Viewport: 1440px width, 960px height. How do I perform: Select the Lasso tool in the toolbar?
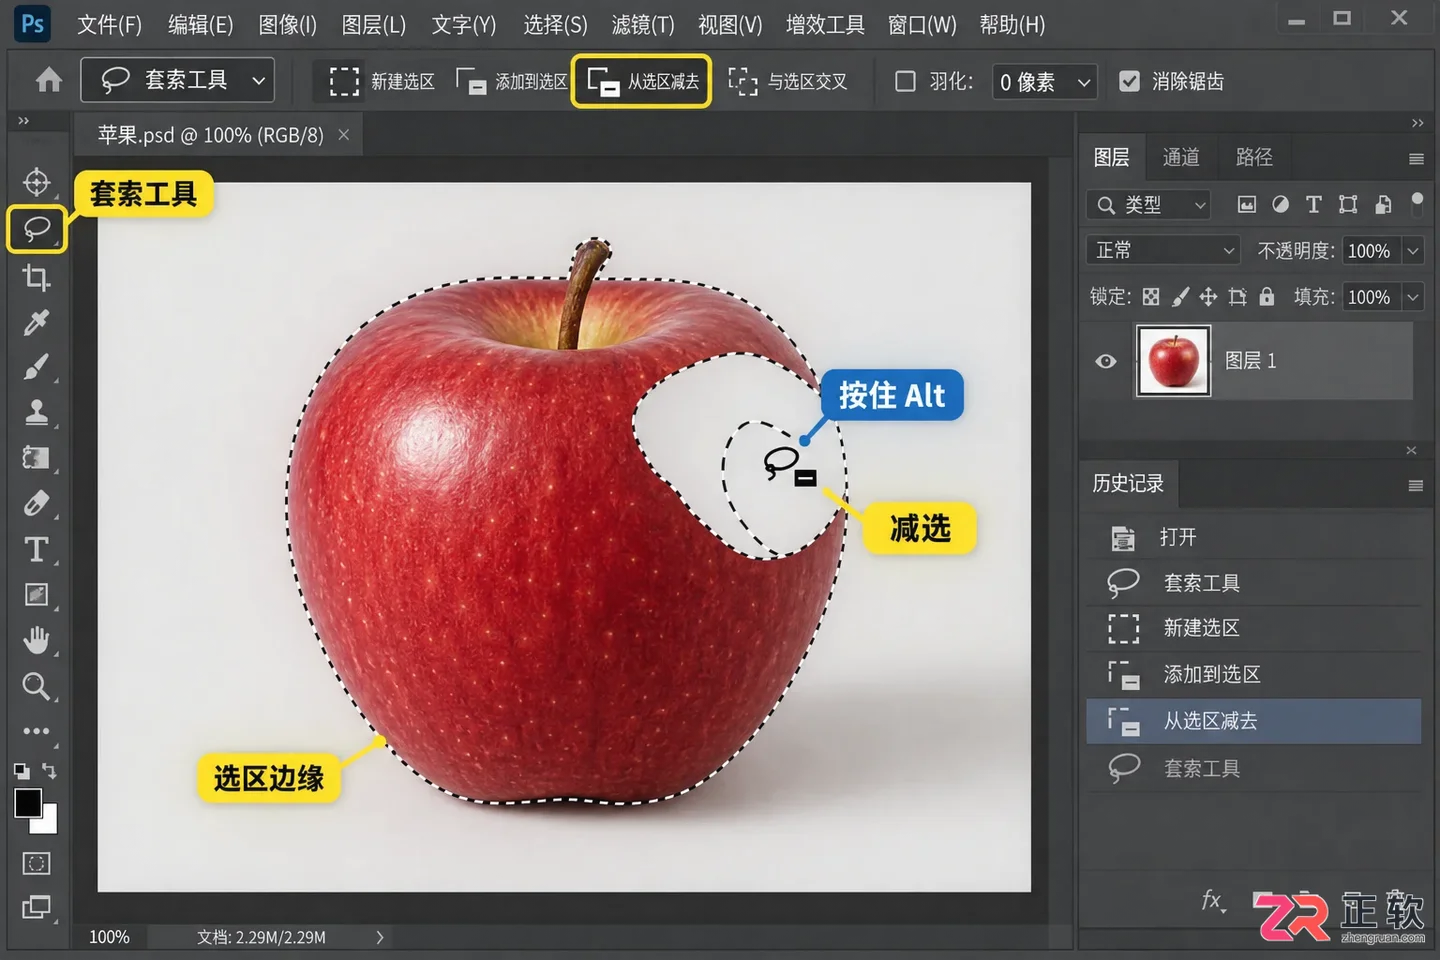pyautogui.click(x=37, y=229)
